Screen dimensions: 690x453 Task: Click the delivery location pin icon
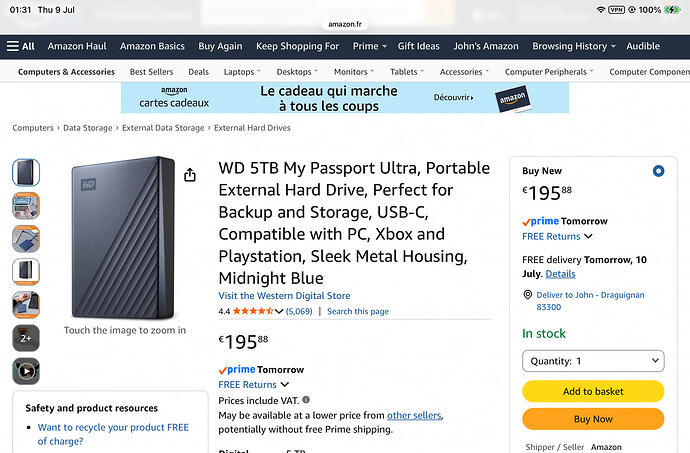coord(527,295)
